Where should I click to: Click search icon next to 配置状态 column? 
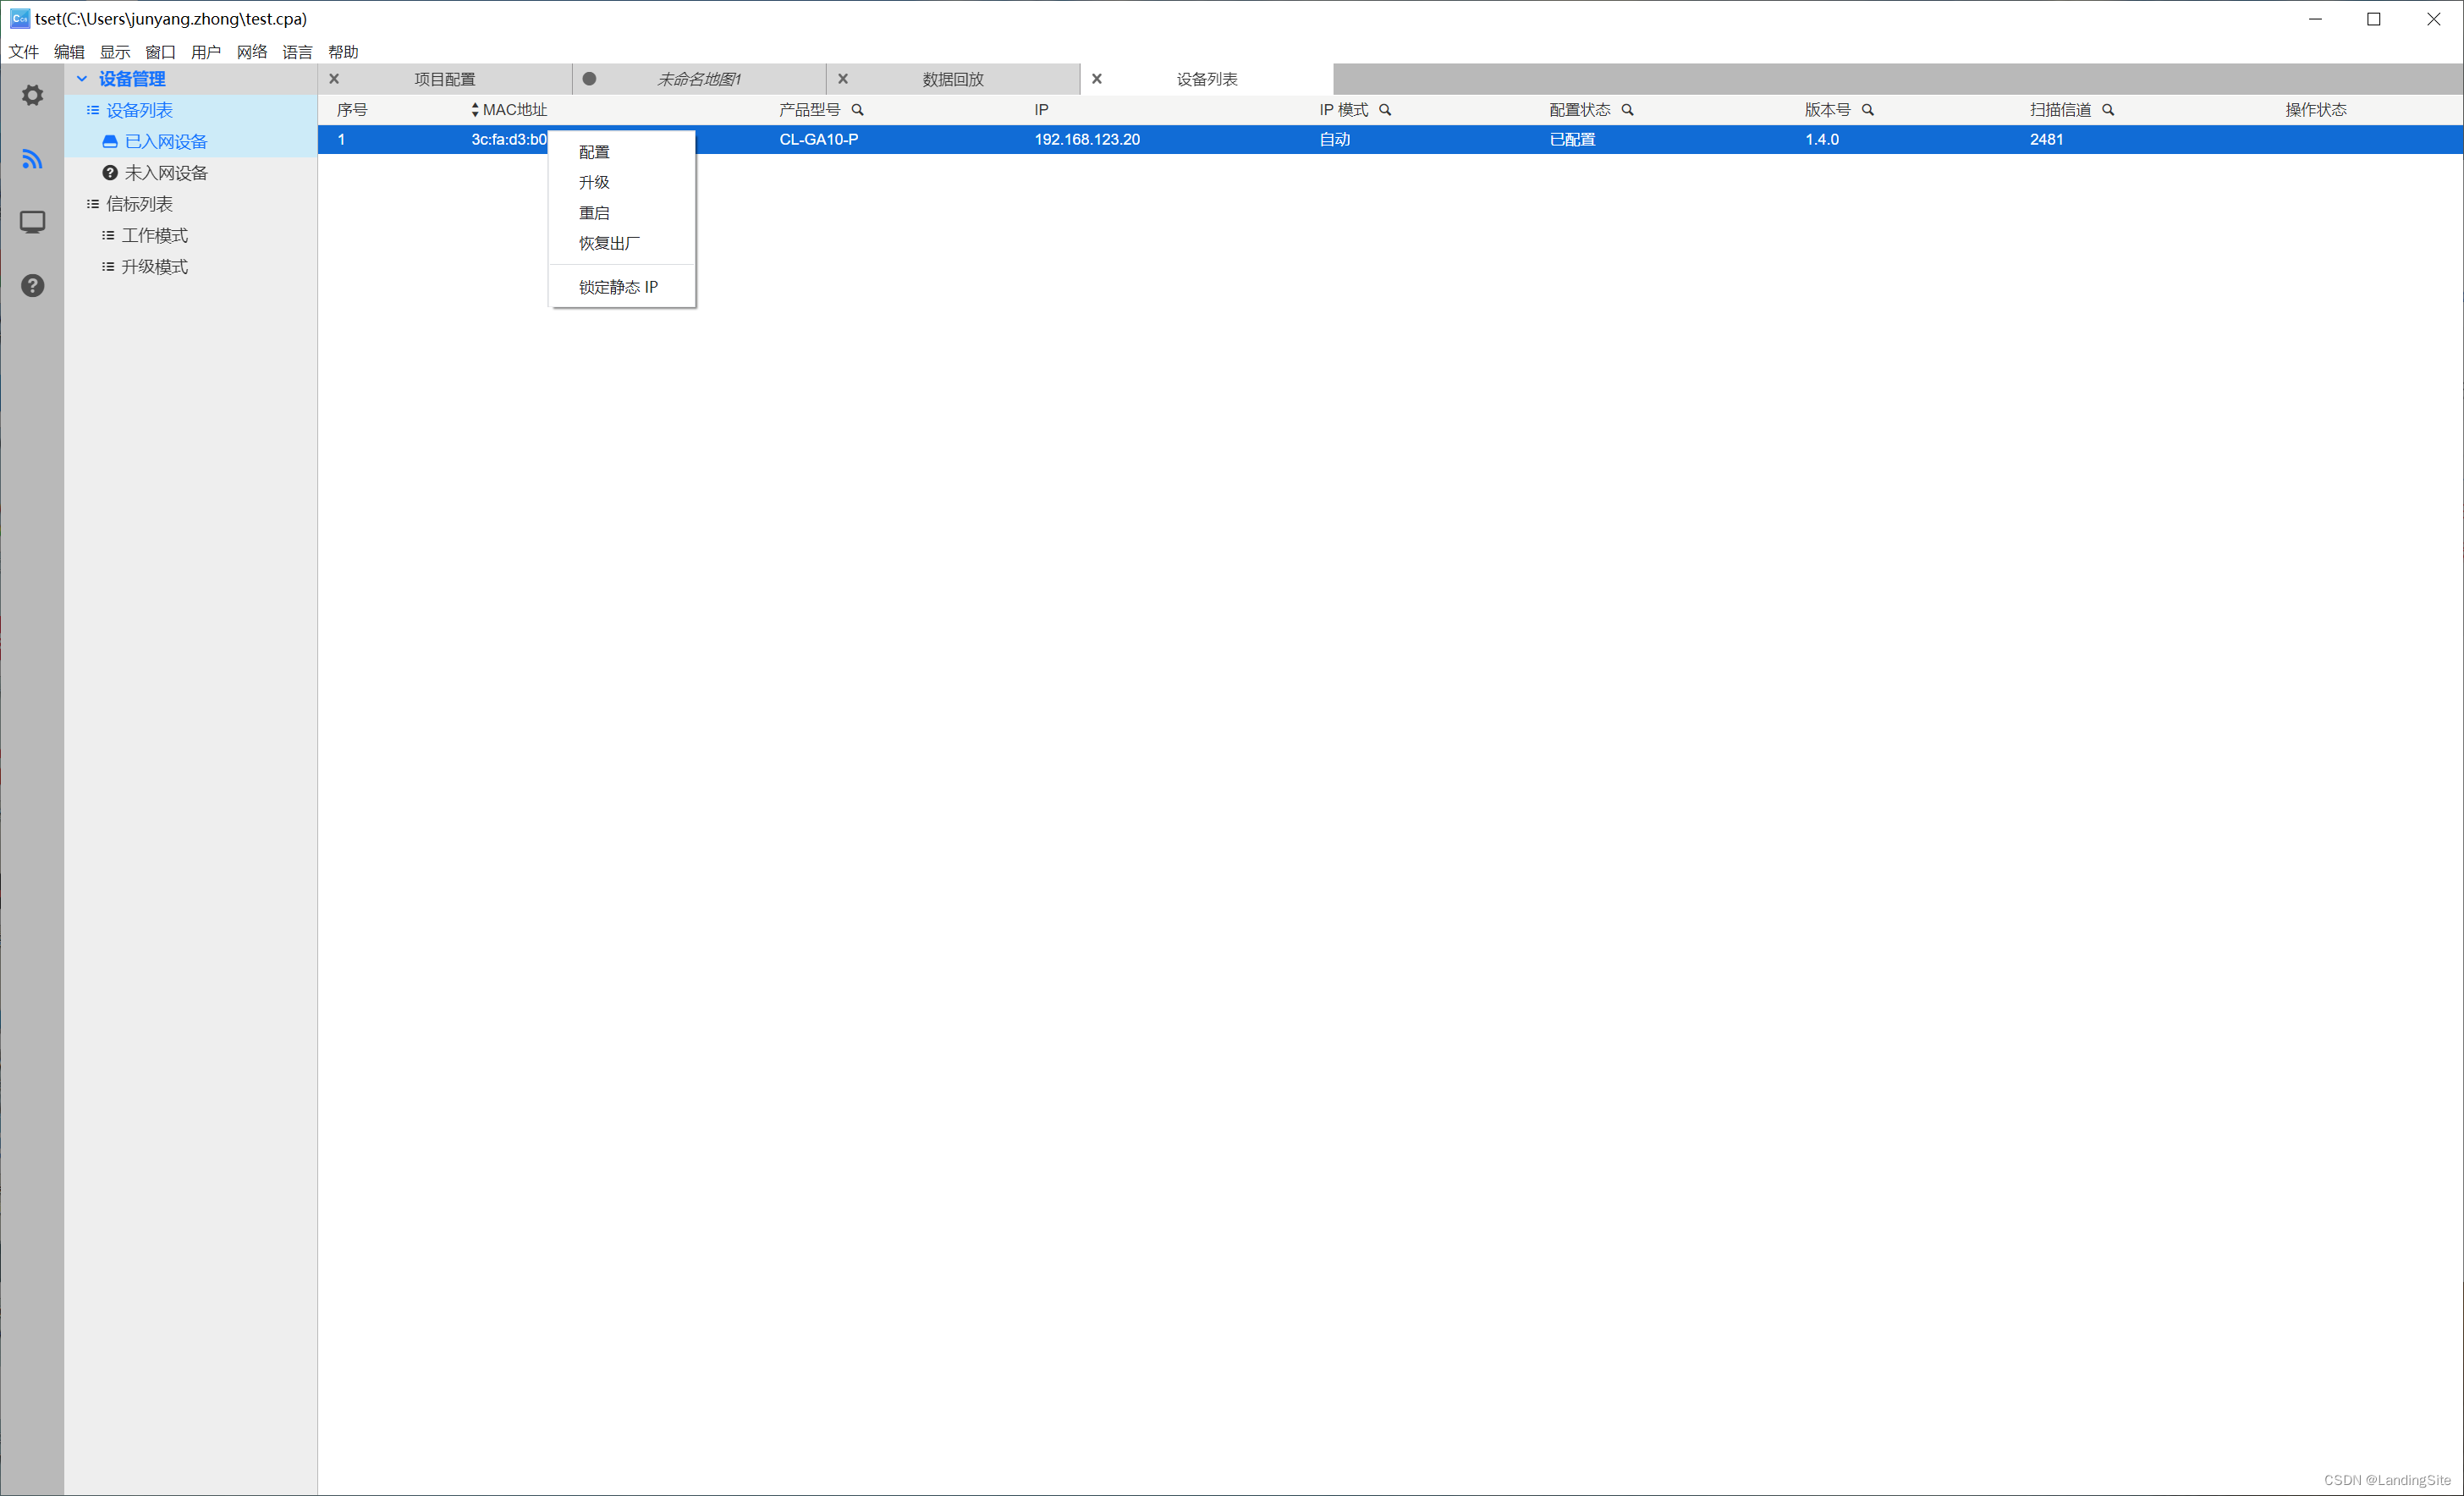point(1627,110)
